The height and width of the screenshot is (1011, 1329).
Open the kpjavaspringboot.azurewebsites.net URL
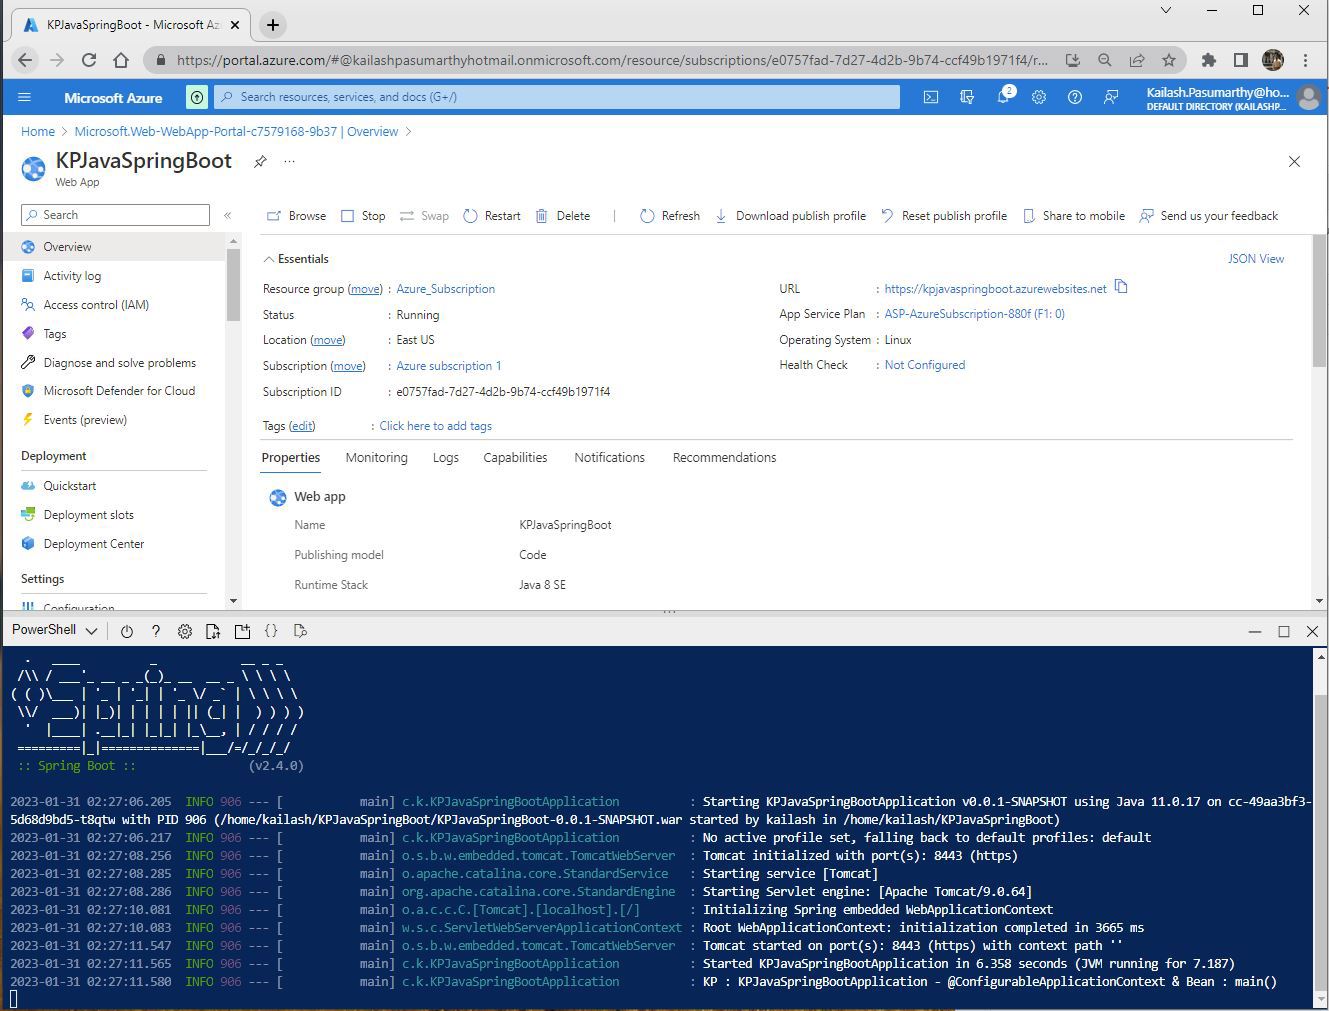click(995, 289)
